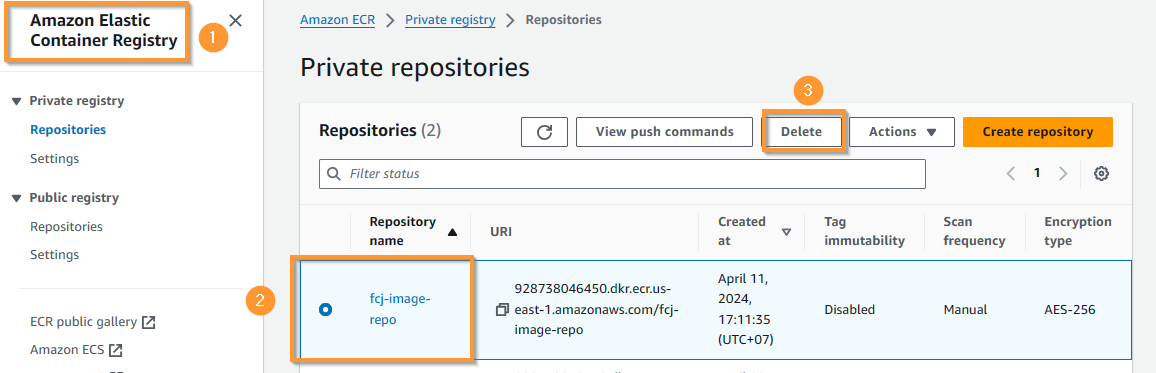Open Settings under Public registry

pos(55,255)
